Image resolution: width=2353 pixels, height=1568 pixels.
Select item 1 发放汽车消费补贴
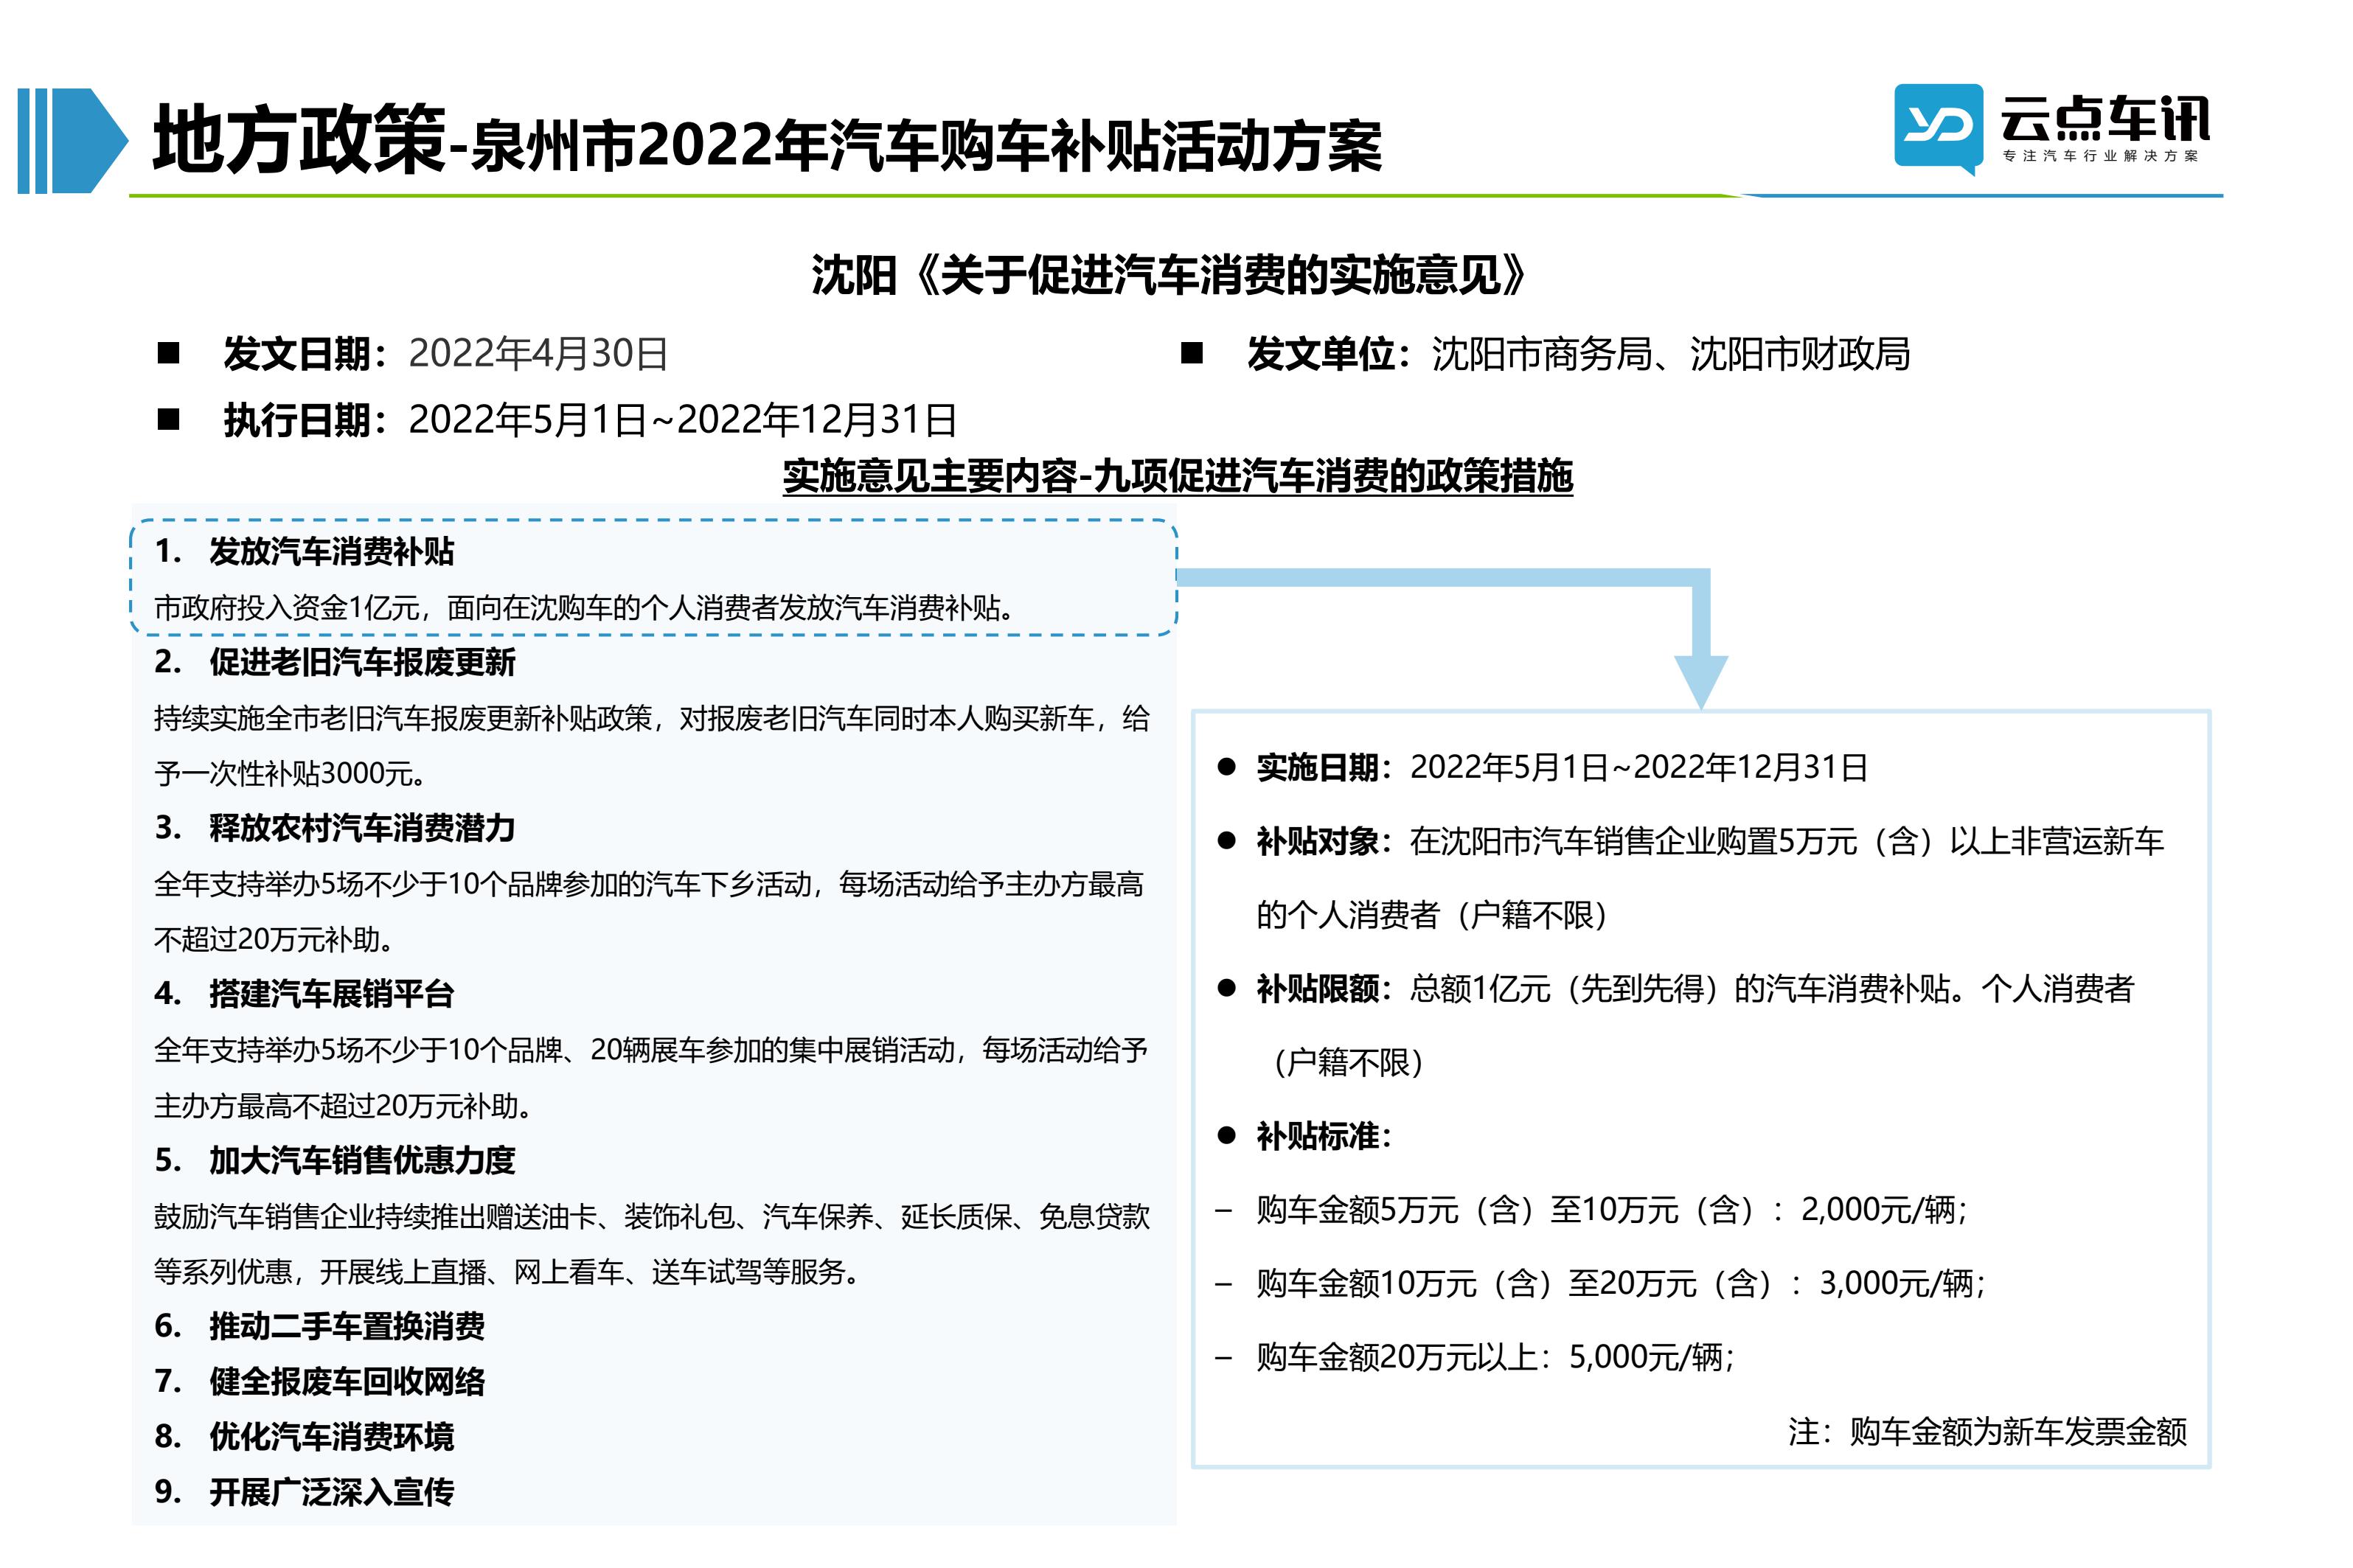click(304, 551)
